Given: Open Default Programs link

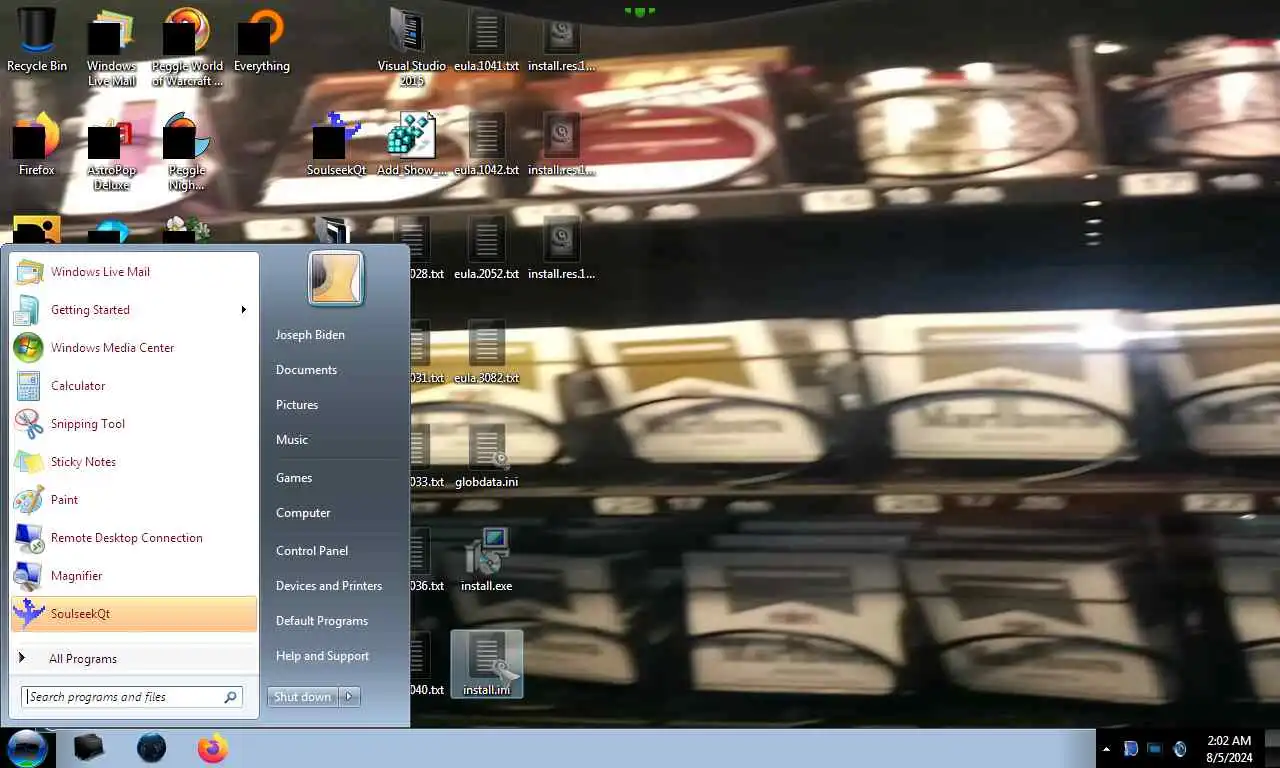Looking at the screenshot, I should tap(322, 621).
